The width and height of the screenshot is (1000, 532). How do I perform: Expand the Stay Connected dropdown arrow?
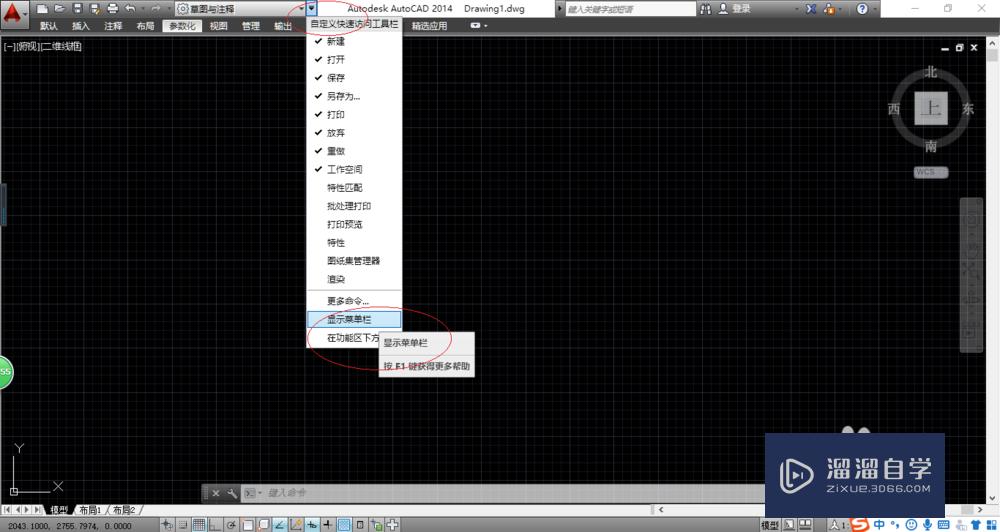[x=842, y=9]
